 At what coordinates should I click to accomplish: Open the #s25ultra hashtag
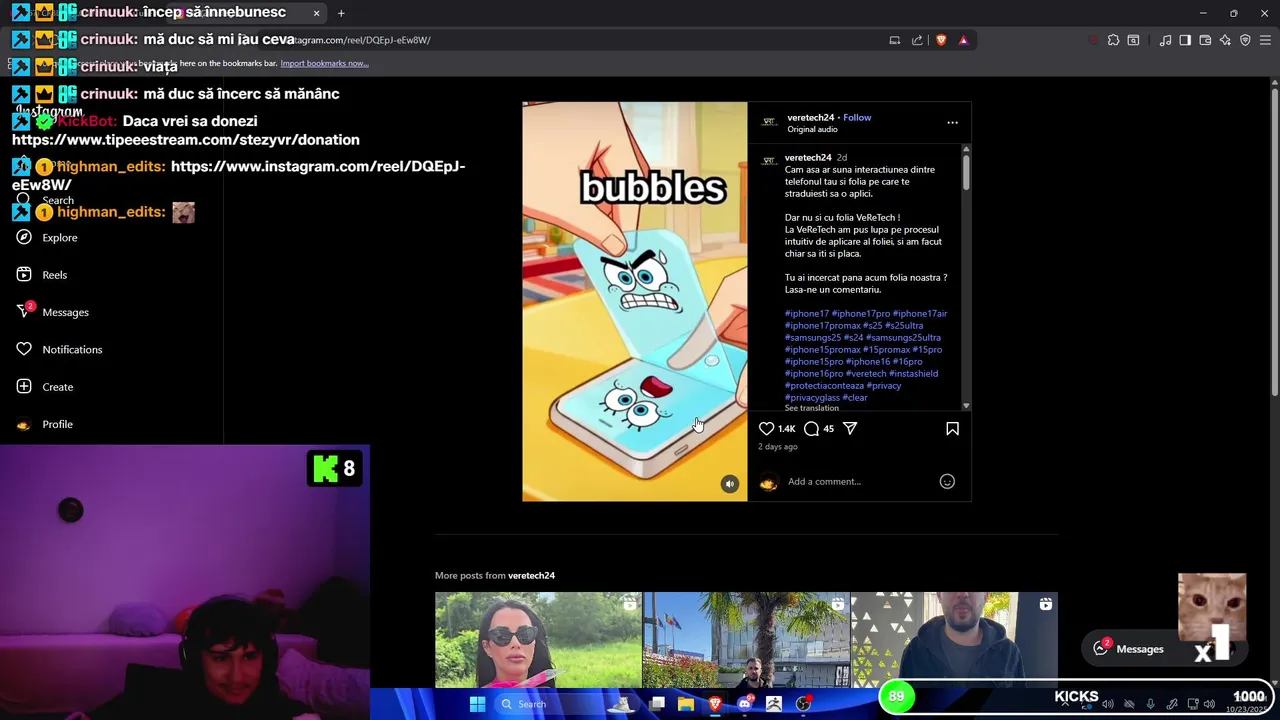point(904,325)
